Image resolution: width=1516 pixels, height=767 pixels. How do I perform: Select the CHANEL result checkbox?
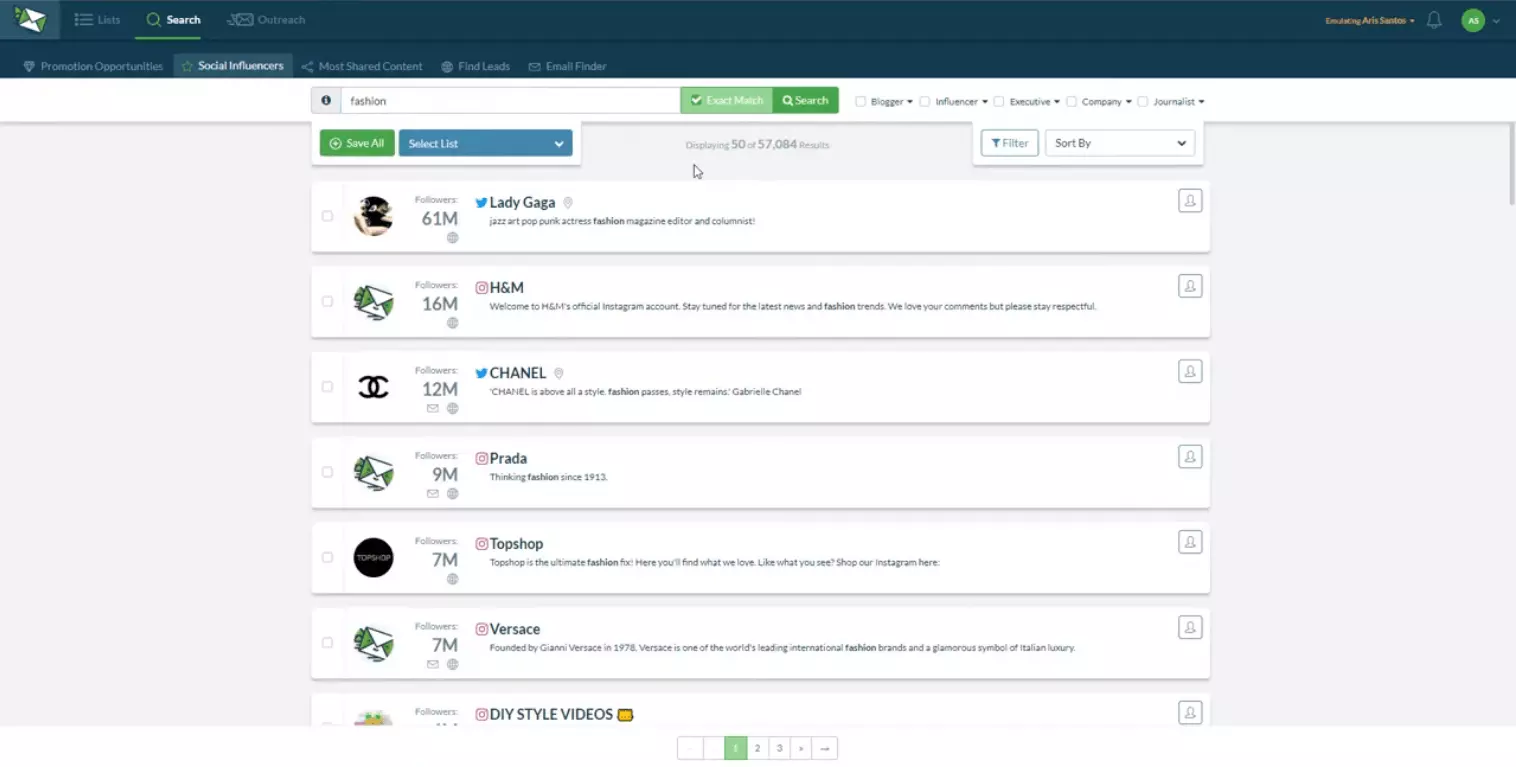point(327,386)
